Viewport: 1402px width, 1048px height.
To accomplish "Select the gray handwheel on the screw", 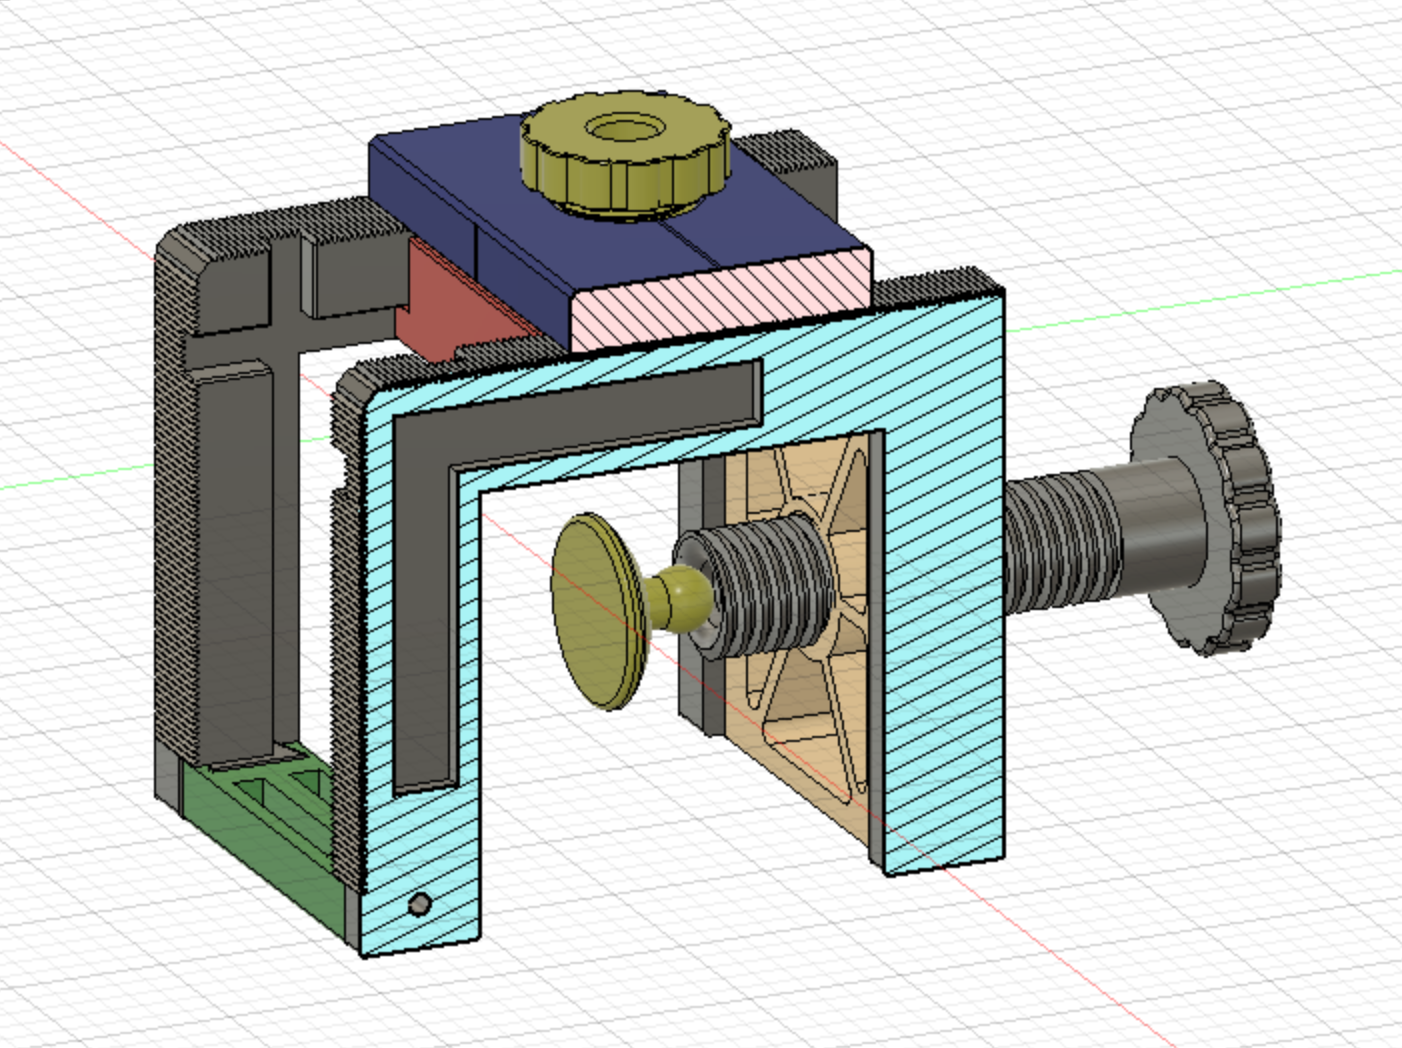I will tap(1206, 517).
